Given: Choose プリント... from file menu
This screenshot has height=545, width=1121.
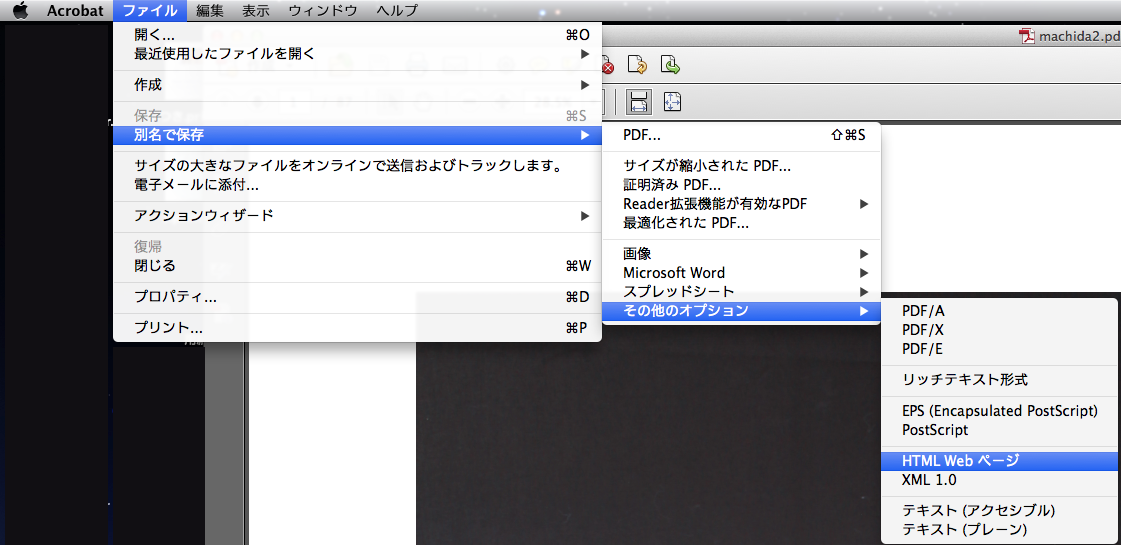Looking at the screenshot, I should 357,328.
